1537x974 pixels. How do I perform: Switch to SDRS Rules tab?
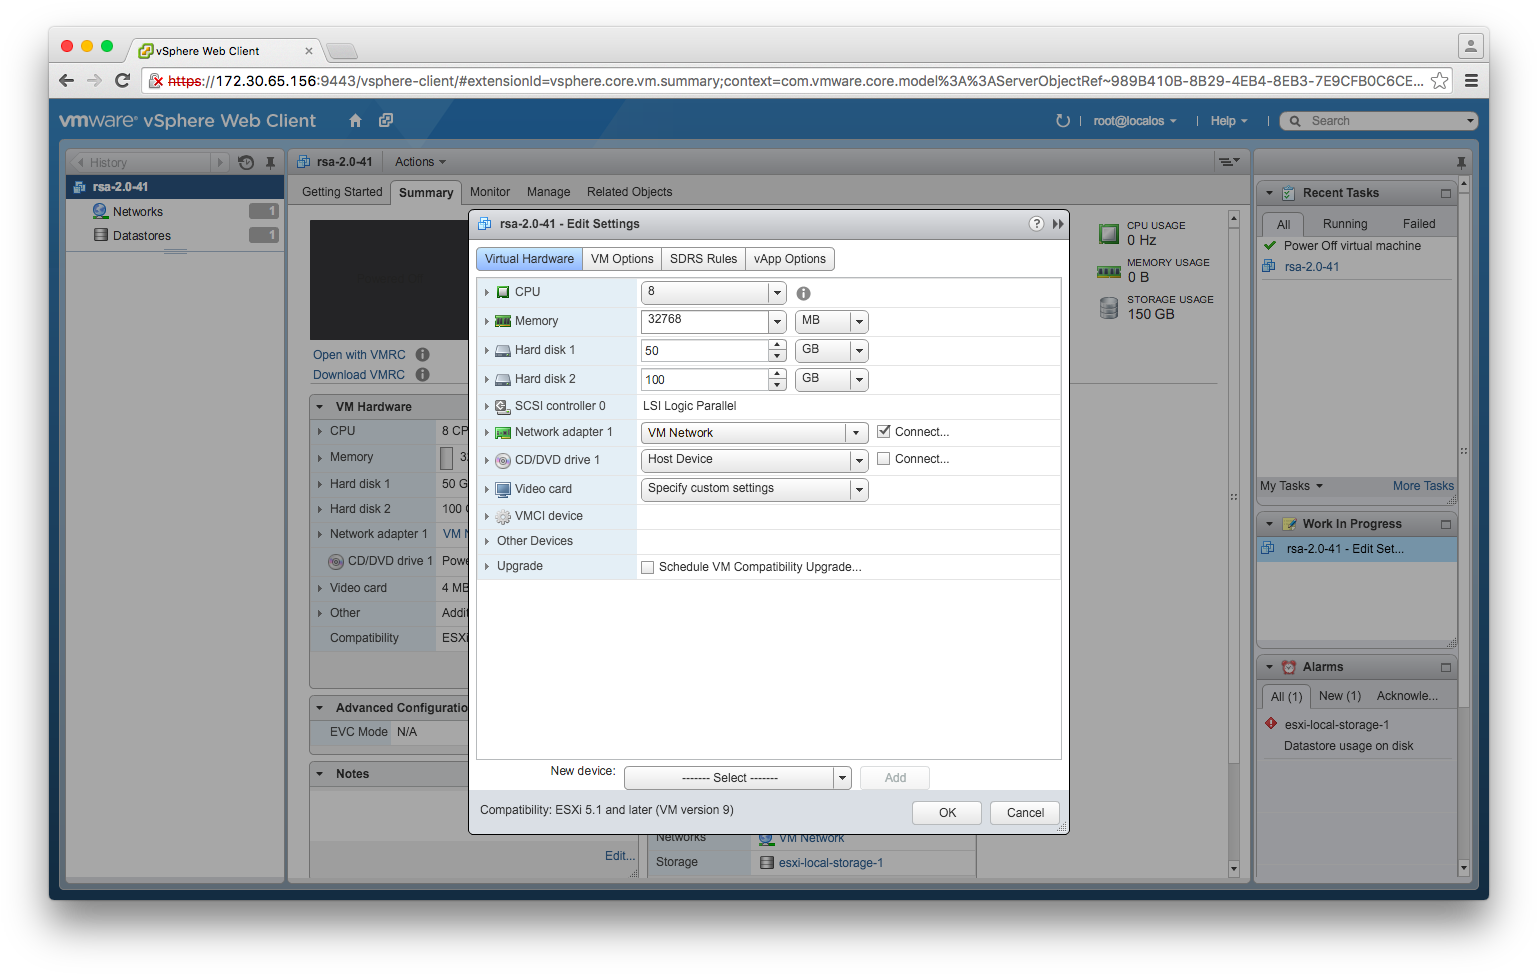[x=703, y=259]
